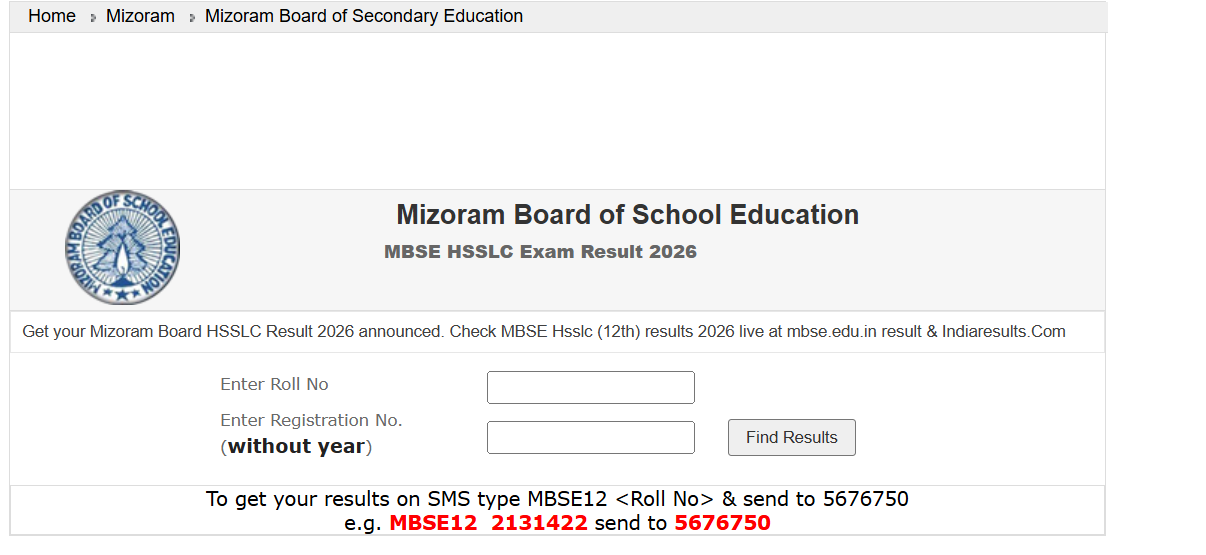Image resolution: width=1206 pixels, height=555 pixels.
Task: Open the Mizoram breadcrumb link
Action: tap(140, 16)
